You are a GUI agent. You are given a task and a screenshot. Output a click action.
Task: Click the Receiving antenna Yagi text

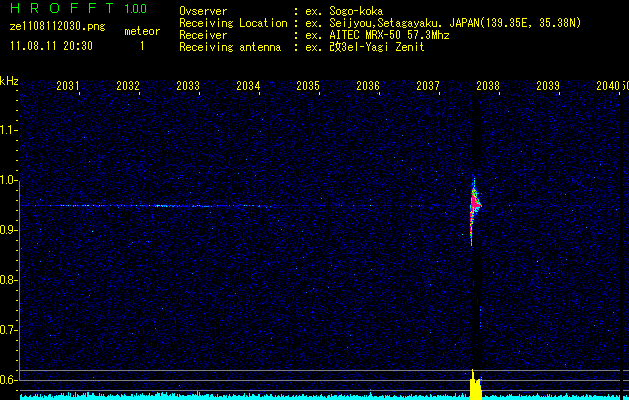pyautogui.click(x=370, y=46)
